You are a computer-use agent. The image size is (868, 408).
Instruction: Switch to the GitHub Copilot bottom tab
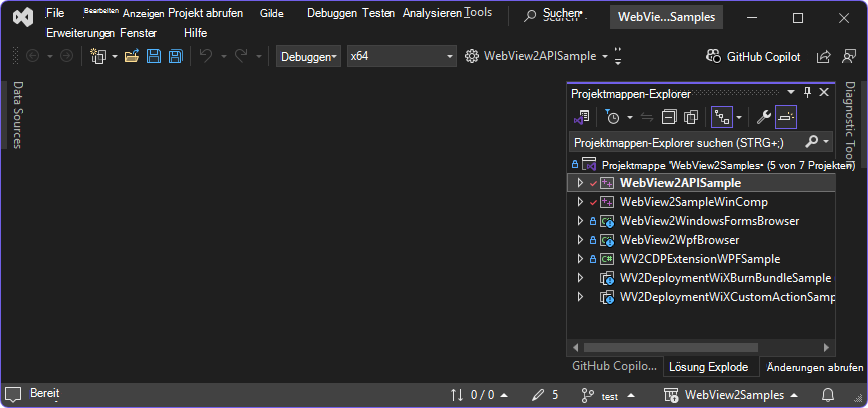coord(614,366)
